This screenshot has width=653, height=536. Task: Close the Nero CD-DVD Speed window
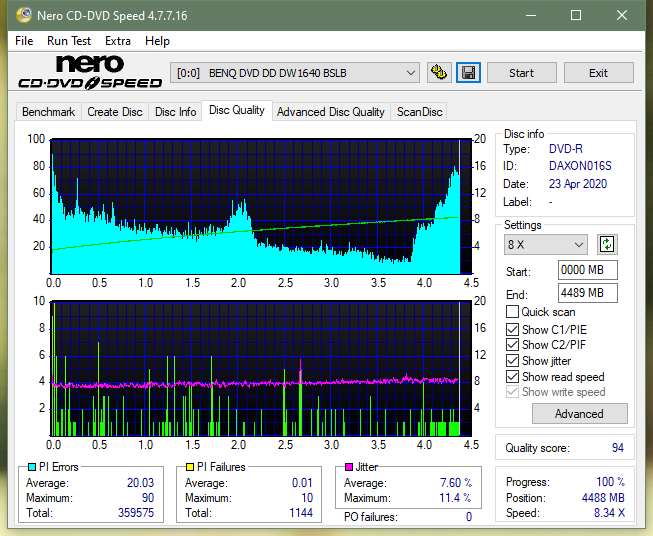622,15
